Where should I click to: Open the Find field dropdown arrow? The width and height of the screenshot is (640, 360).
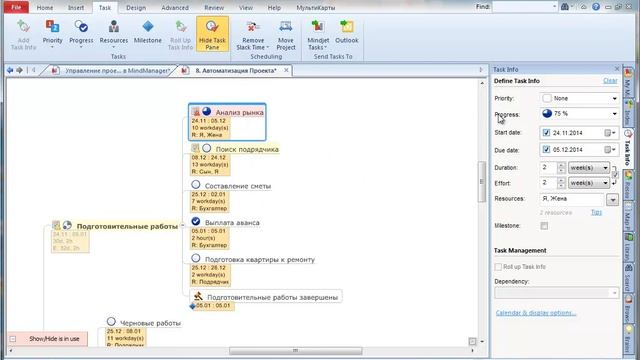(554, 7)
